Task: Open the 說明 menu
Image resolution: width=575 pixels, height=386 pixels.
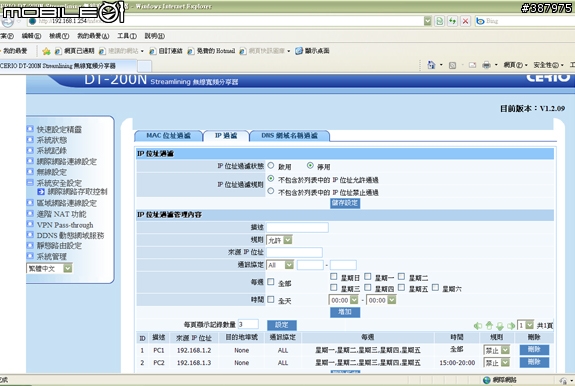Action: (154, 36)
